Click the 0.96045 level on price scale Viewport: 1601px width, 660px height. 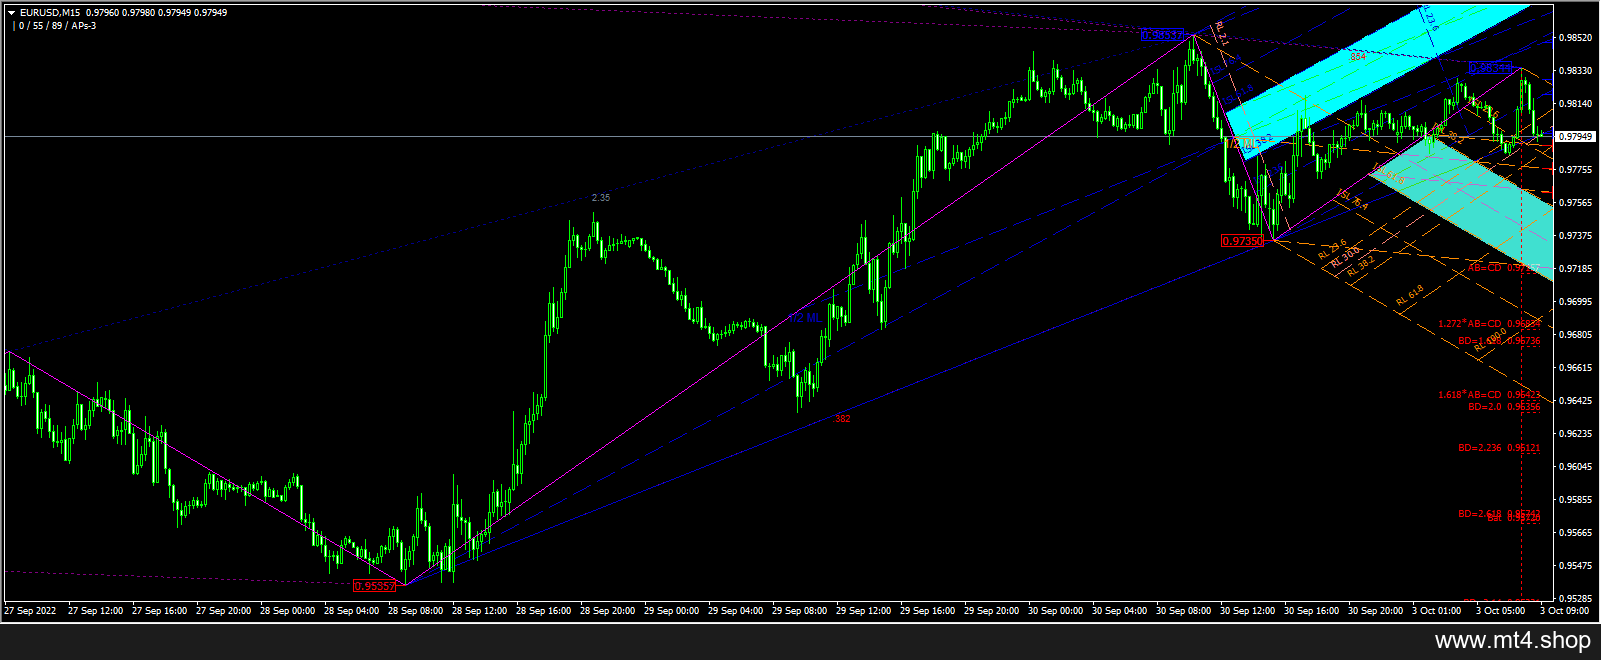click(x=1575, y=467)
